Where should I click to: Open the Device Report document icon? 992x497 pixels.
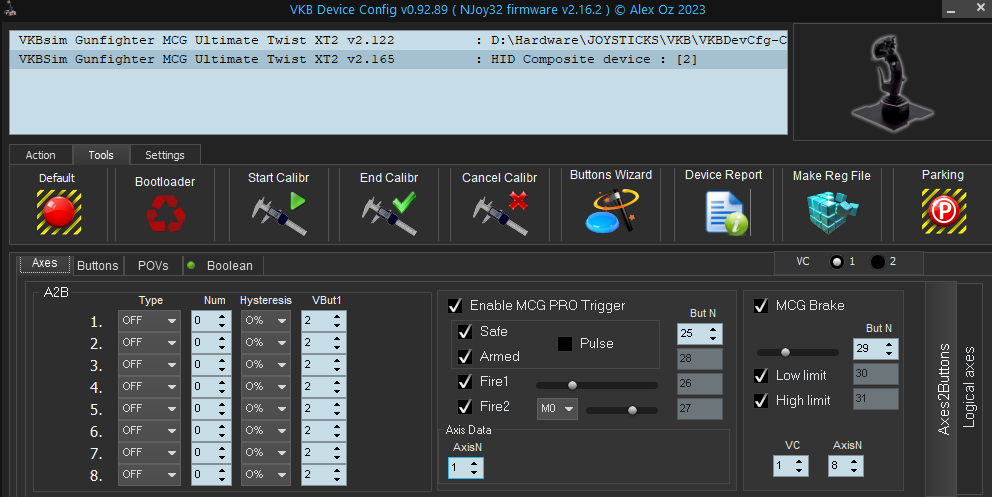click(726, 213)
